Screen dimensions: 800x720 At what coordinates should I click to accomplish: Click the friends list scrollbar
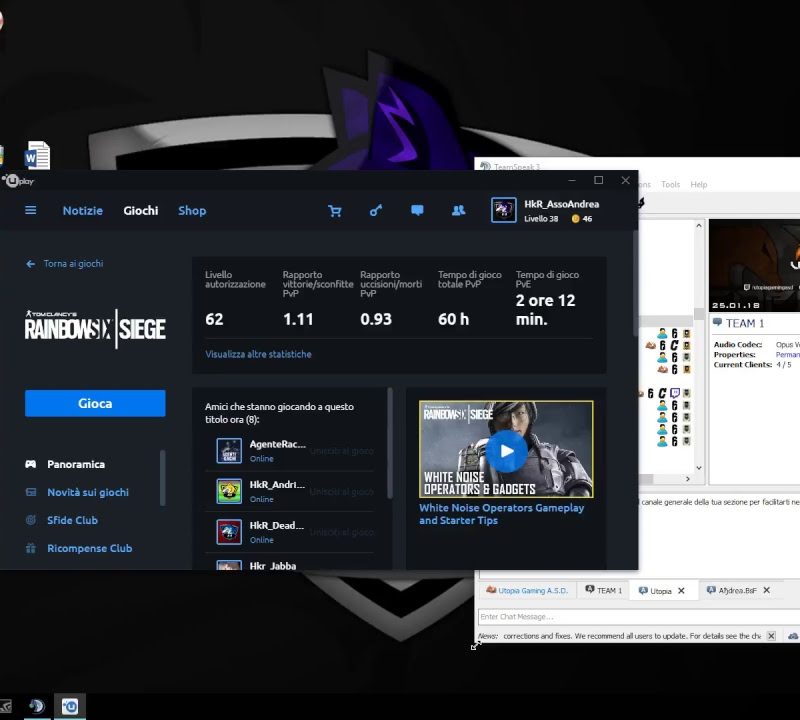[390, 443]
